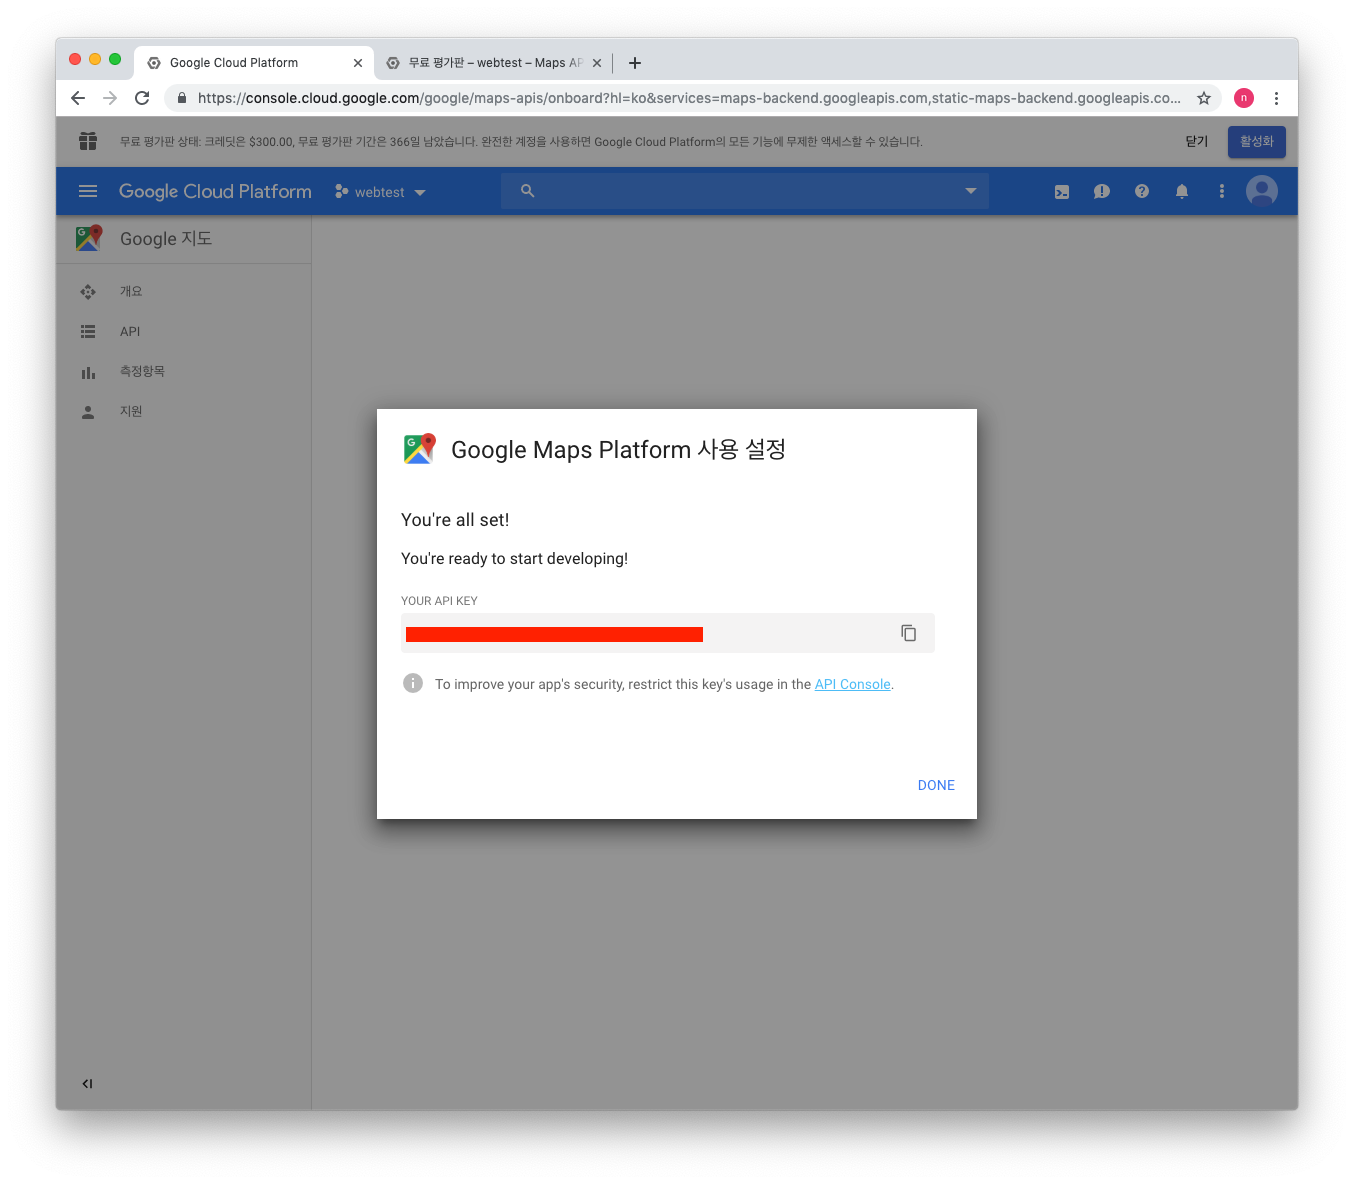The width and height of the screenshot is (1354, 1184).
Task: Go forward in the browser
Action: pos(110,98)
